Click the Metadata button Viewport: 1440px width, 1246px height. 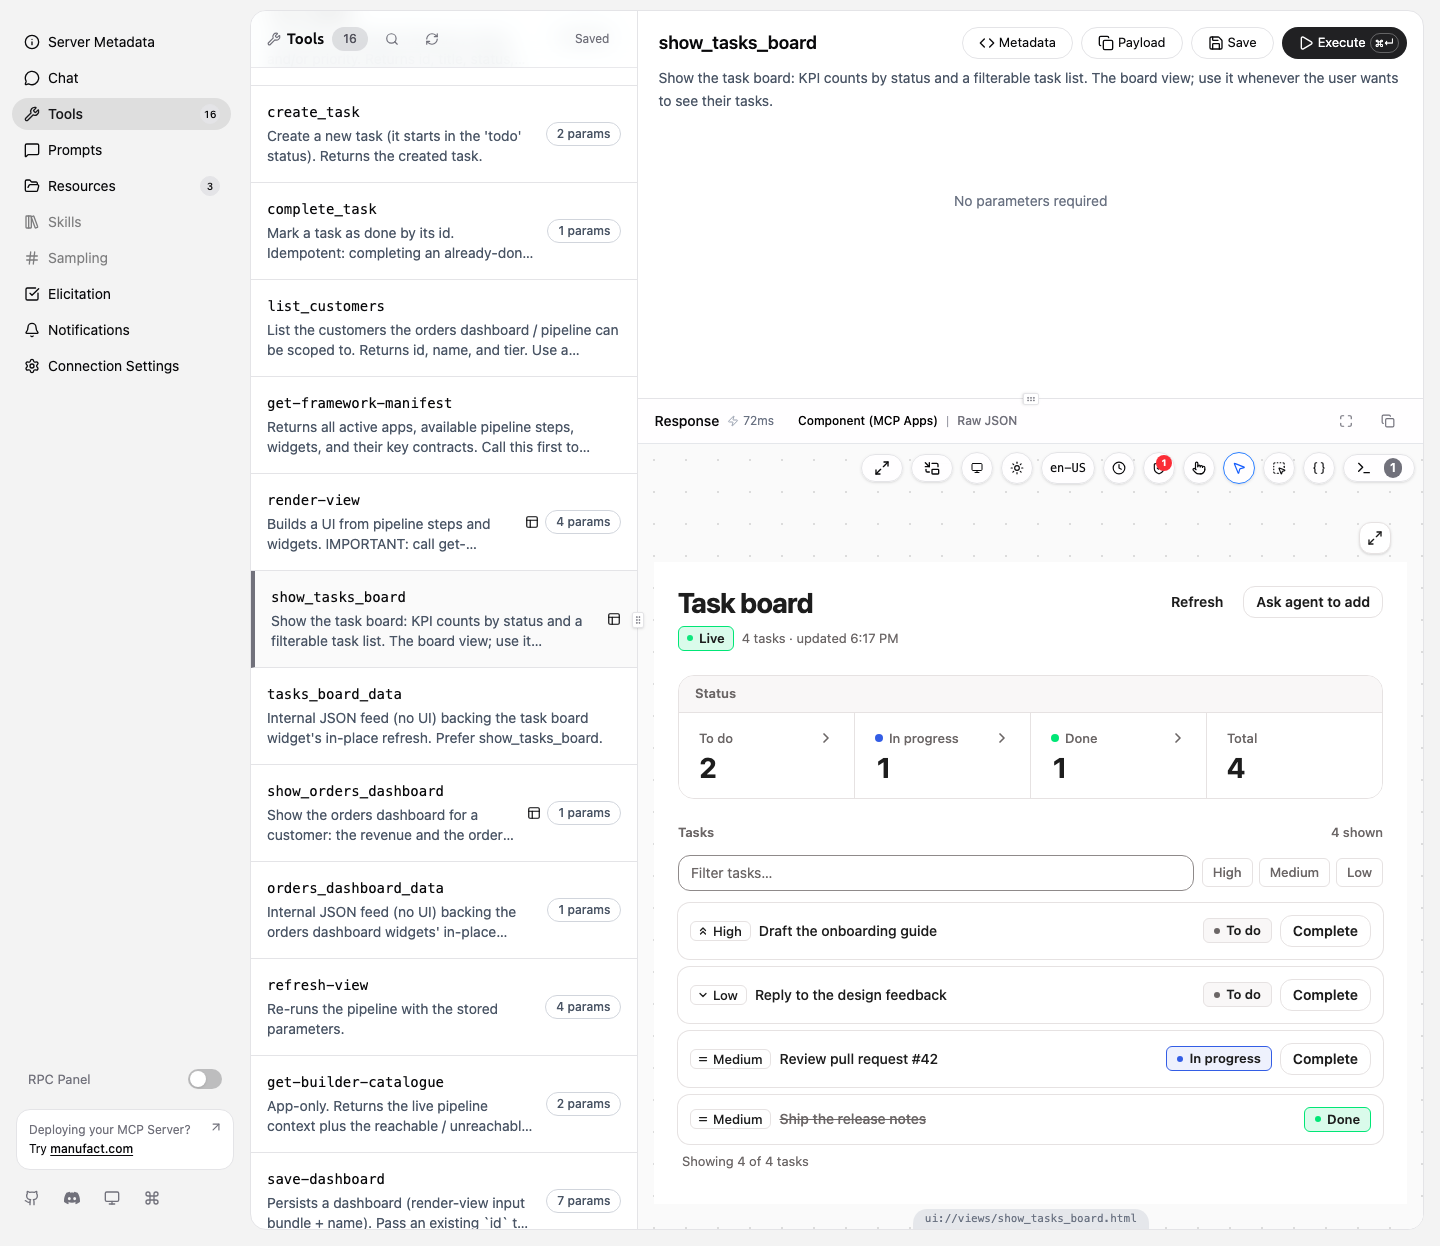(x=1017, y=43)
